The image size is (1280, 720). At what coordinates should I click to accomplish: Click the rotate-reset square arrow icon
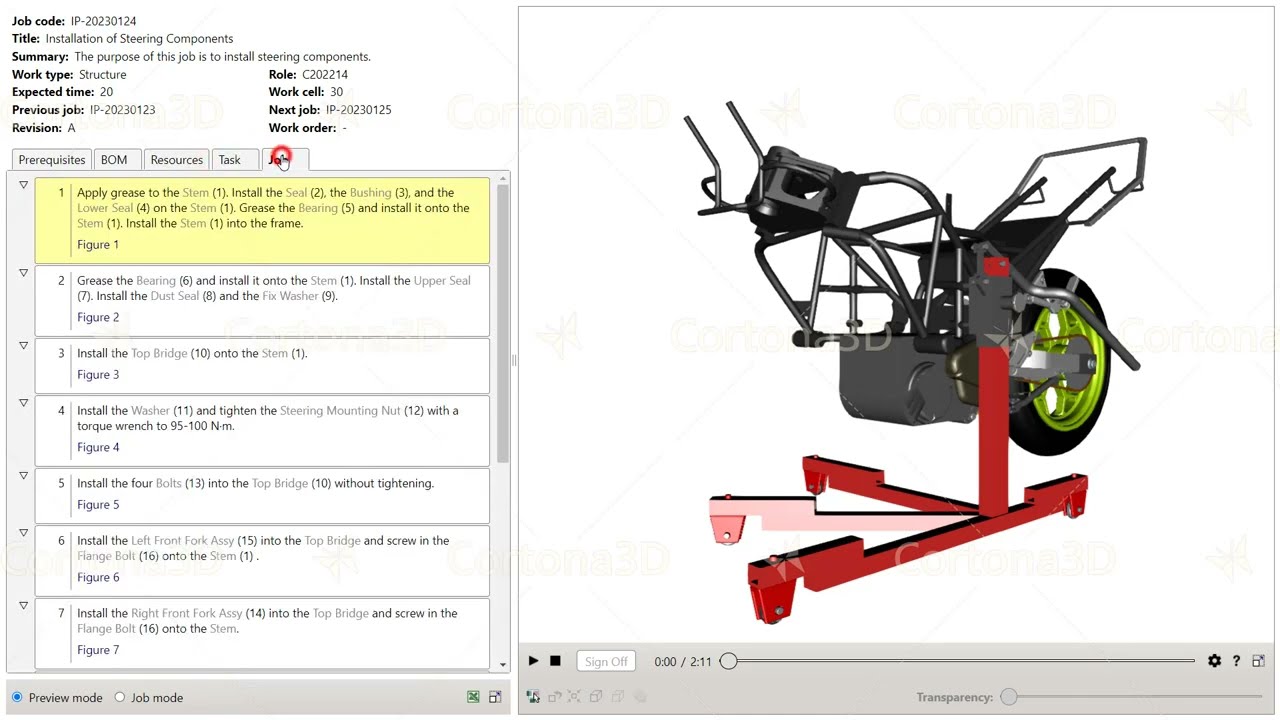coord(555,697)
